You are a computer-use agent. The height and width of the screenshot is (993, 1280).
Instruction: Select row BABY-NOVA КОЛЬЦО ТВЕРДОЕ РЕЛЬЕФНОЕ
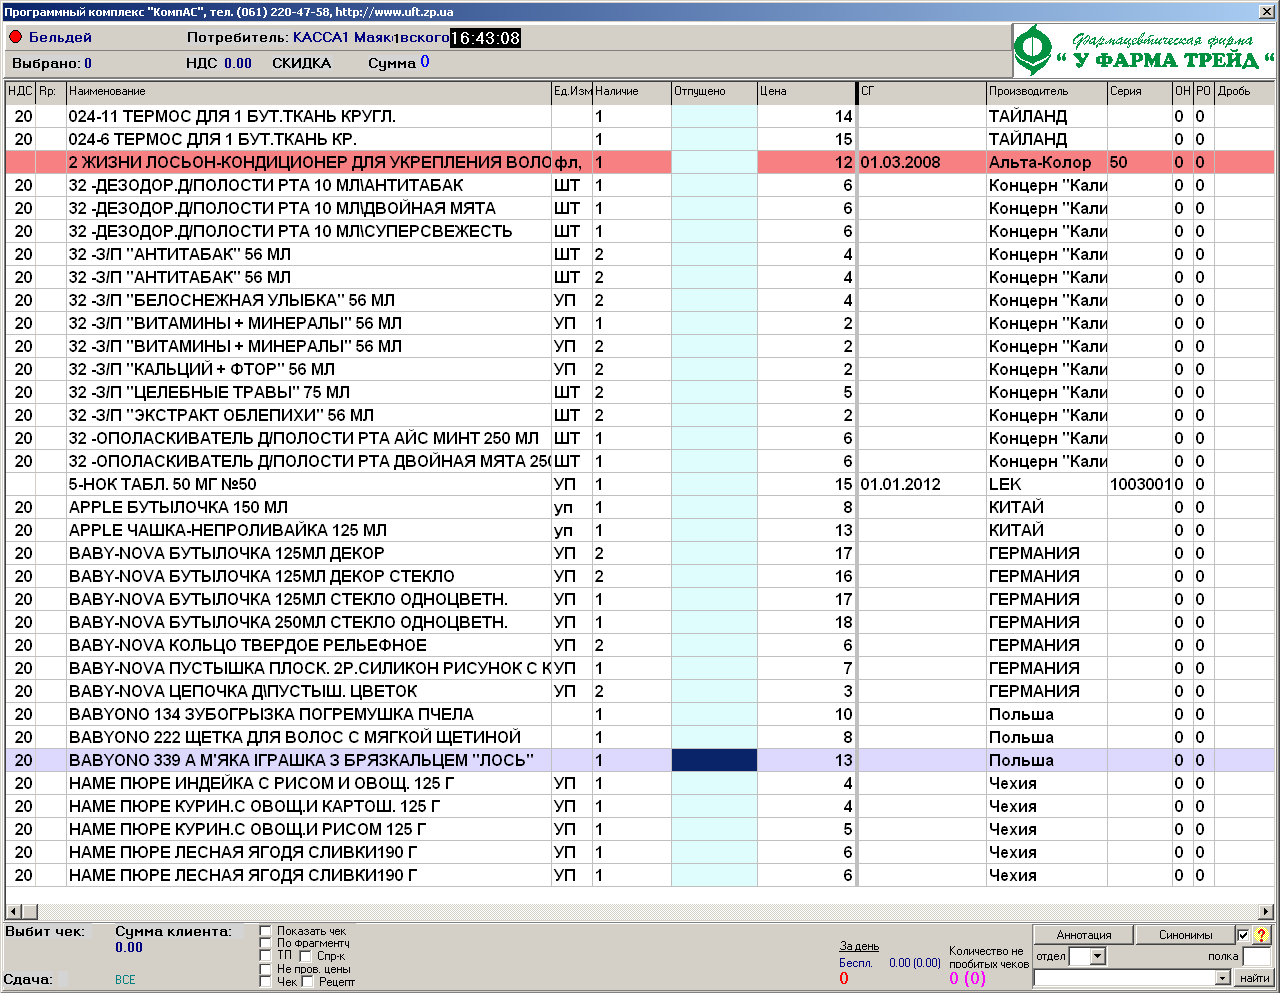(640, 645)
